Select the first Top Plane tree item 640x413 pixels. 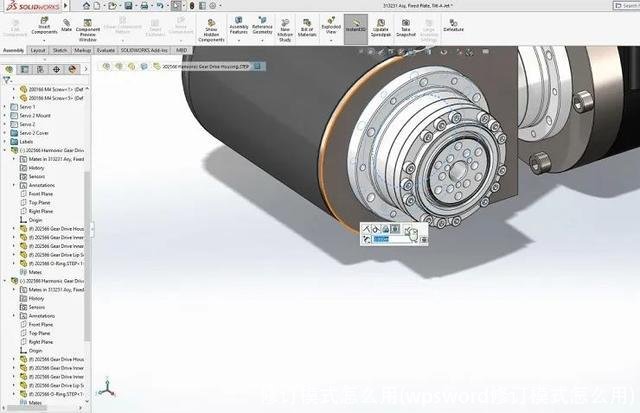point(41,202)
